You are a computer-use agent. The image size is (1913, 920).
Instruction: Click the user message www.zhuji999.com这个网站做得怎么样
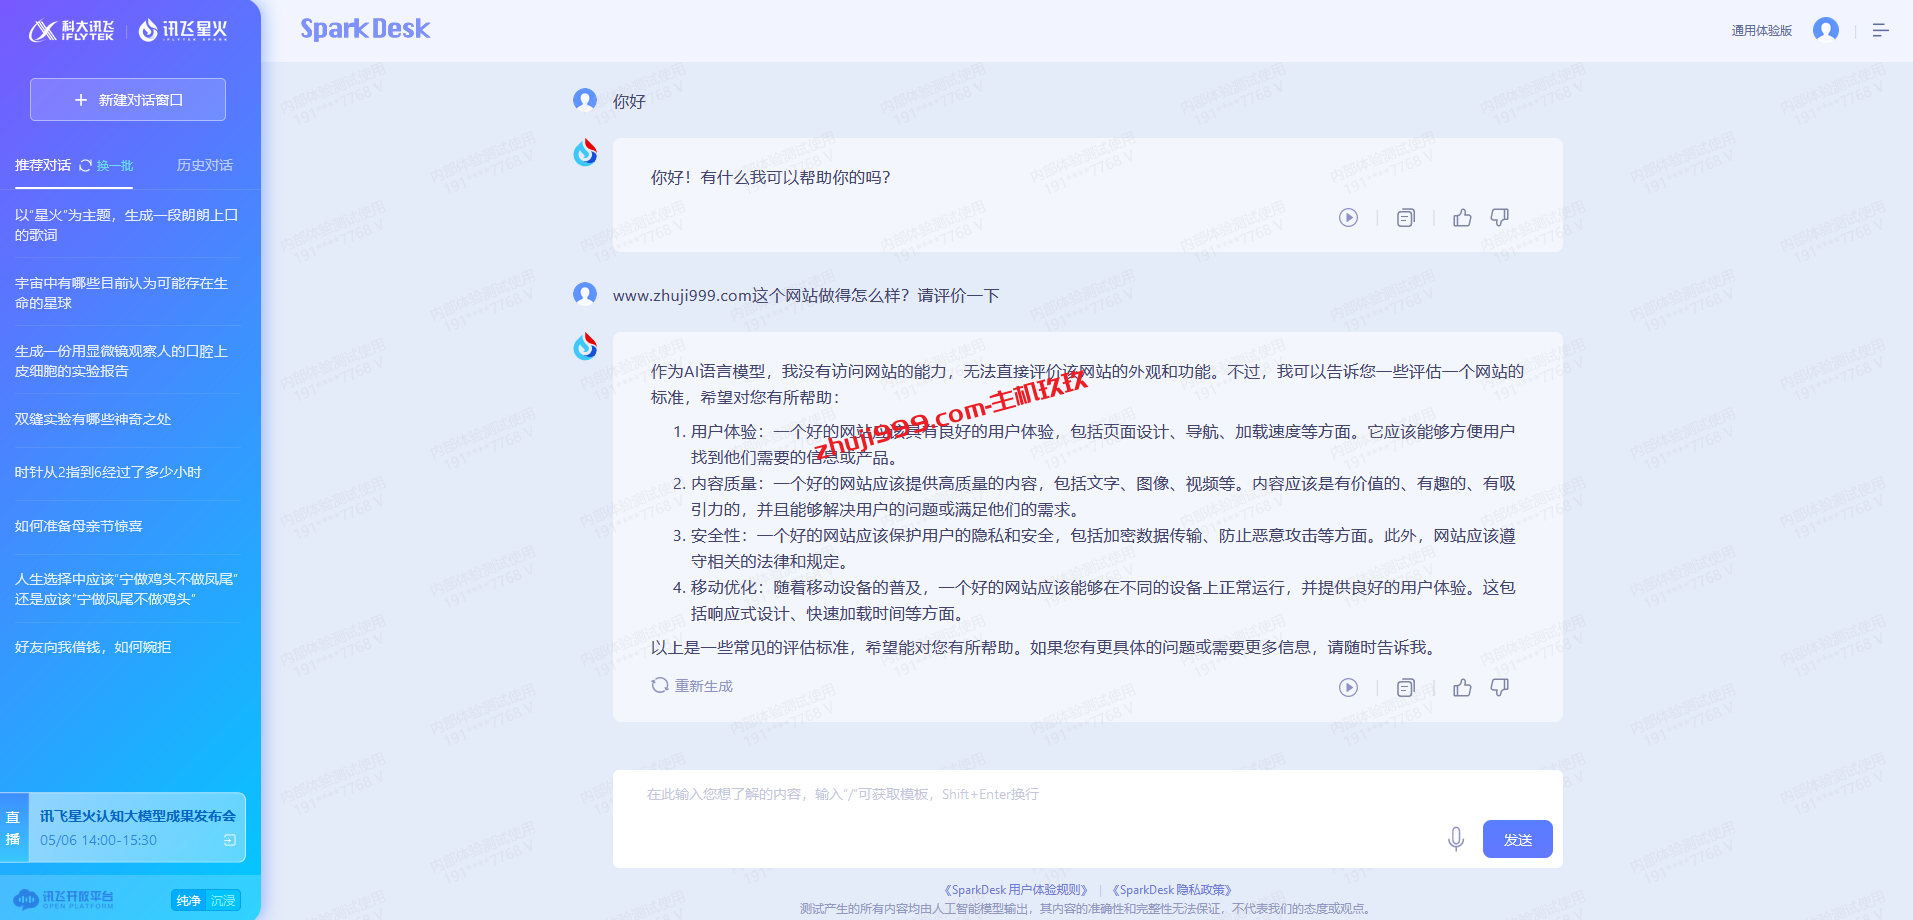[x=806, y=296]
